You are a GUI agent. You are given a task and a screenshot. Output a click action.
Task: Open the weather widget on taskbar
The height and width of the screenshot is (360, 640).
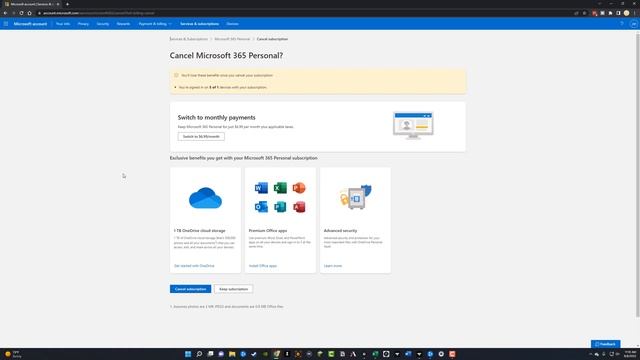coord(13,354)
